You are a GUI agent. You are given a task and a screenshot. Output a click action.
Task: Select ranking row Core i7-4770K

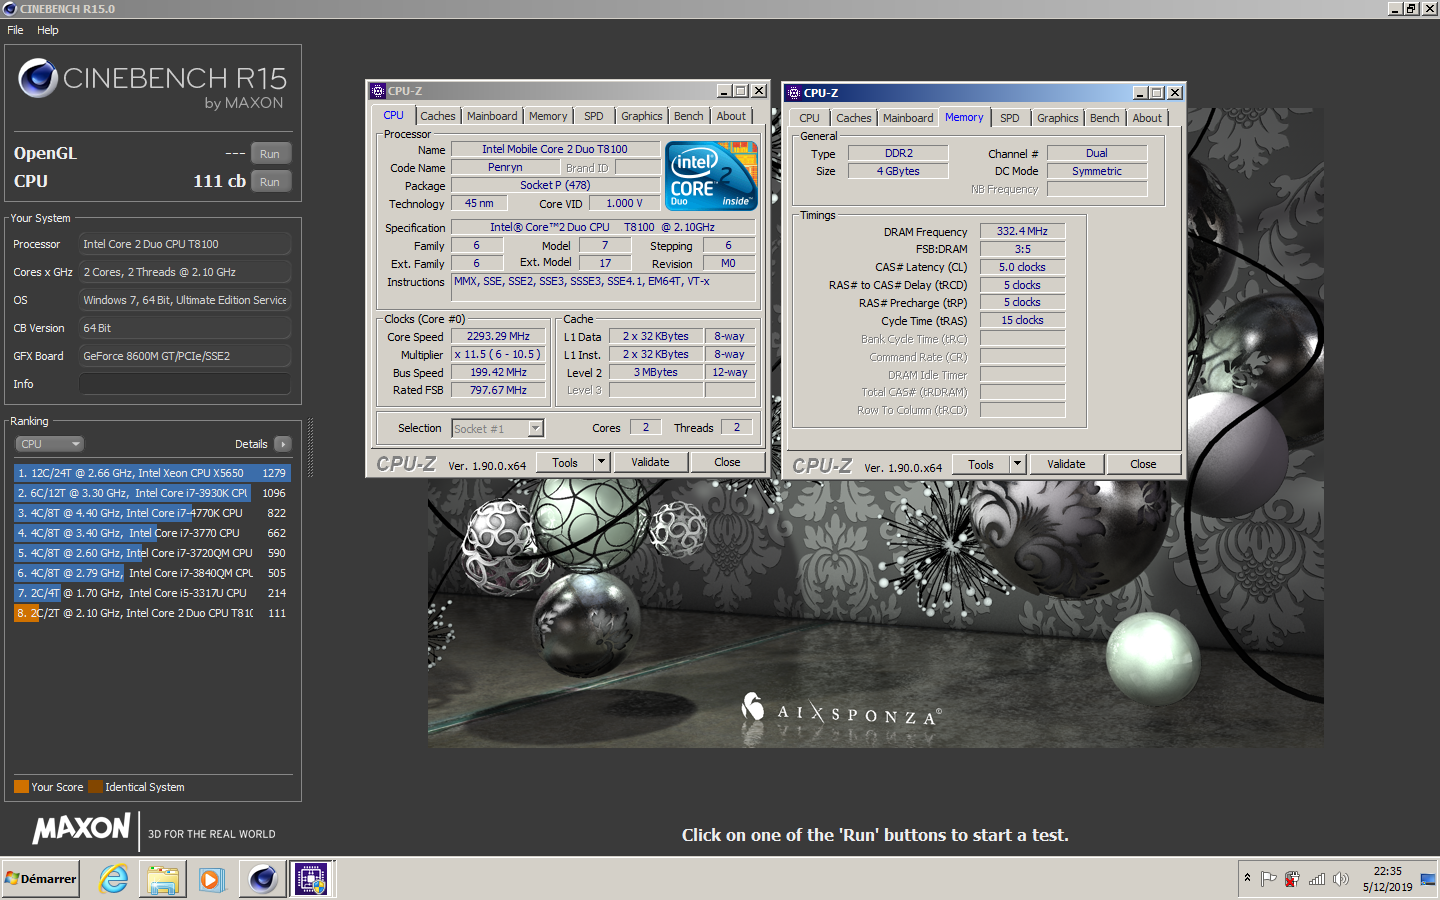tap(152, 513)
